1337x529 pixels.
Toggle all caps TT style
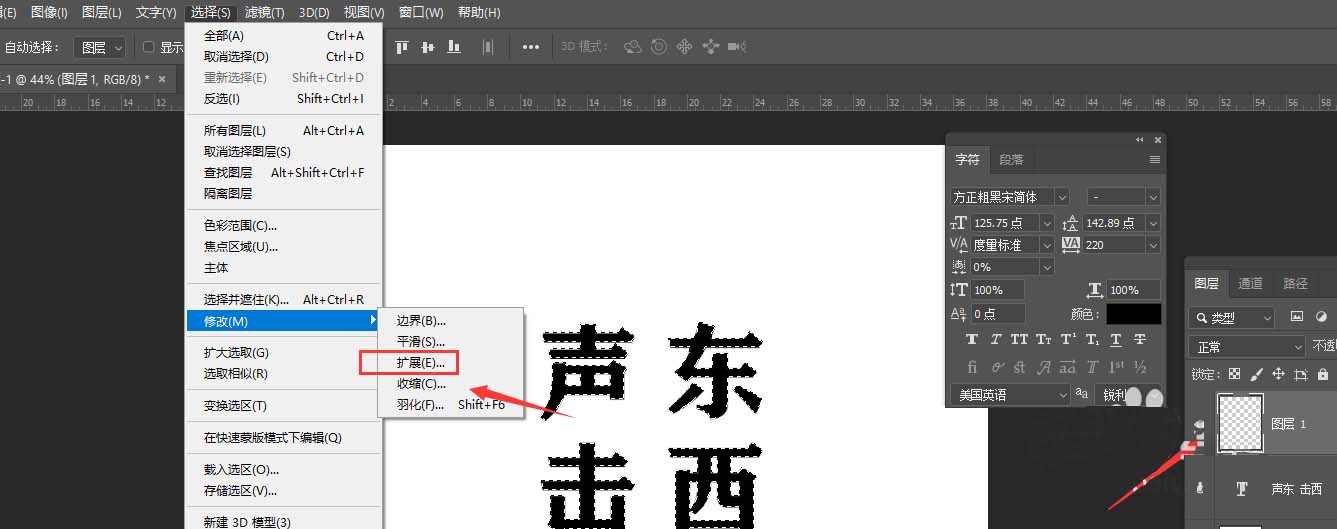(x=1019, y=340)
